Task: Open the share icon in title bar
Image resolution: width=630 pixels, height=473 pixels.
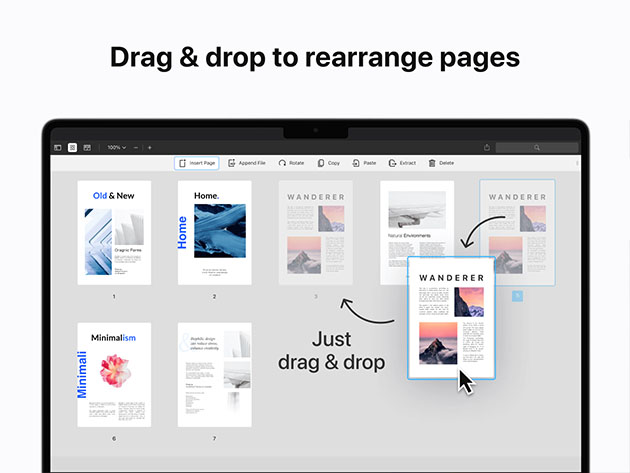Action: (487, 147)
